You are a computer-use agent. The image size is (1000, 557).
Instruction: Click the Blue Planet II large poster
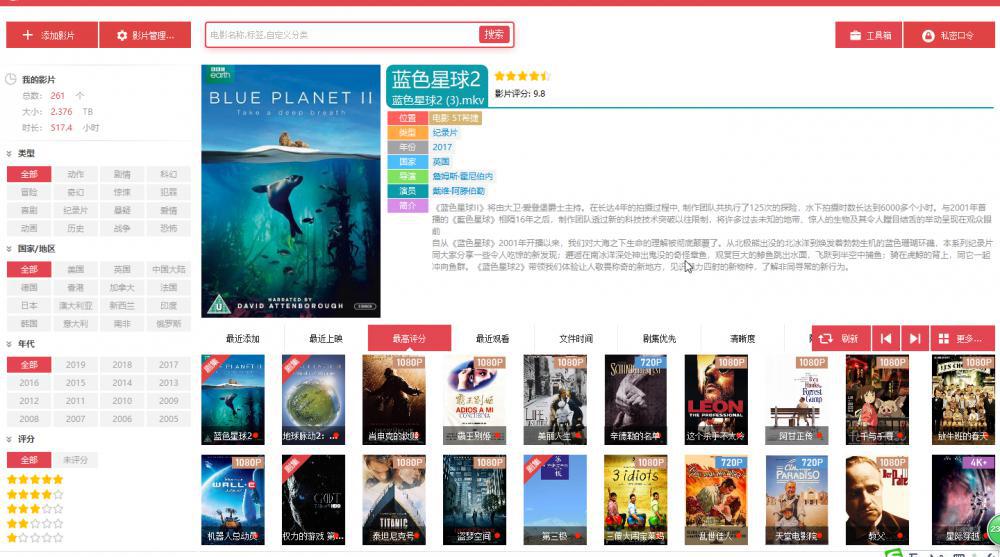(x=291, y=191)
